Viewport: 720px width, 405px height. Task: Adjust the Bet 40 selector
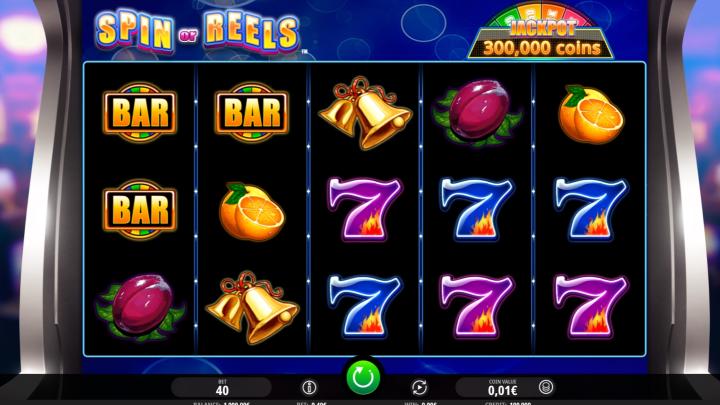222,388
